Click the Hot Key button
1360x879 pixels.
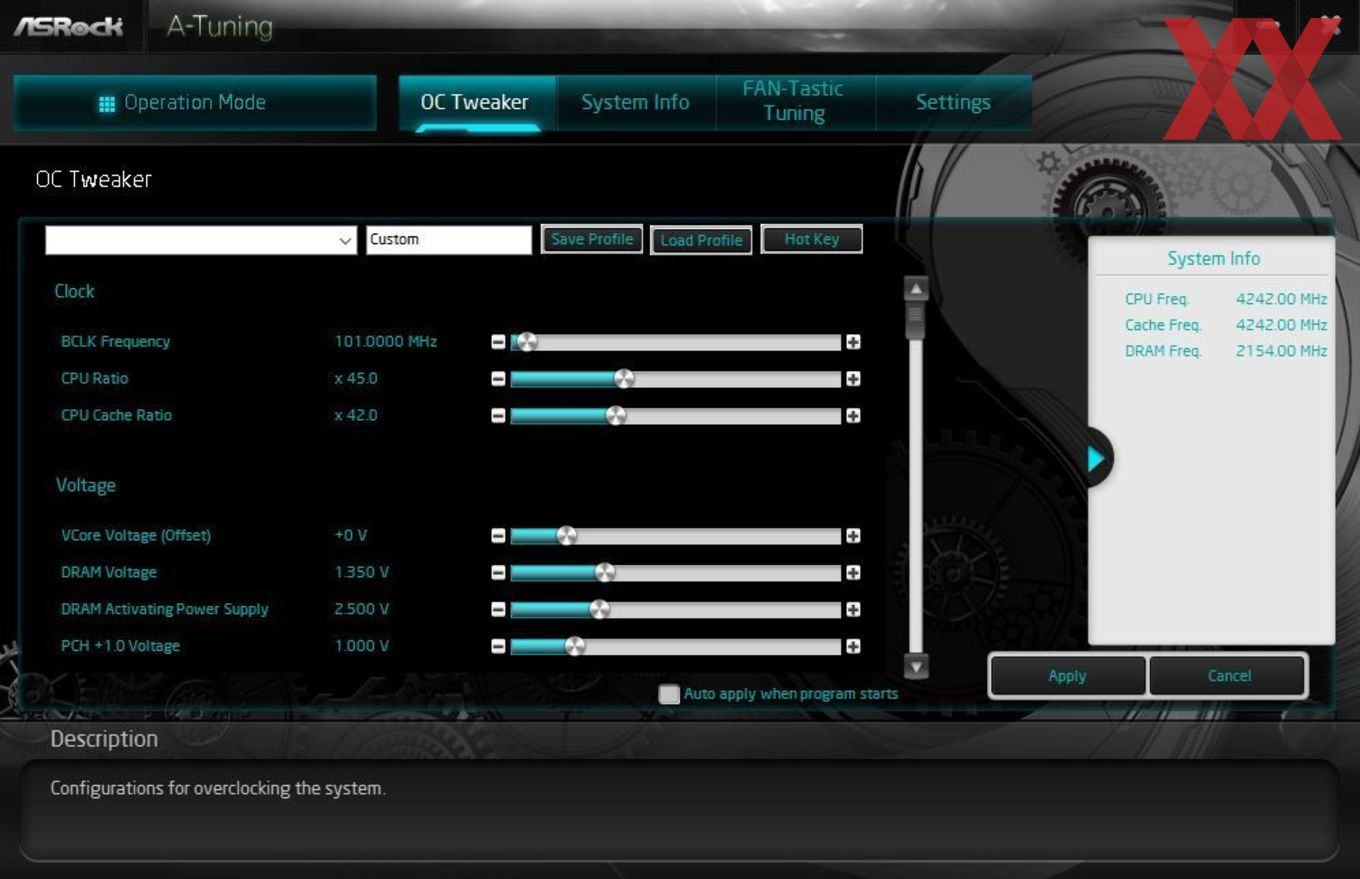pos(811,239)
